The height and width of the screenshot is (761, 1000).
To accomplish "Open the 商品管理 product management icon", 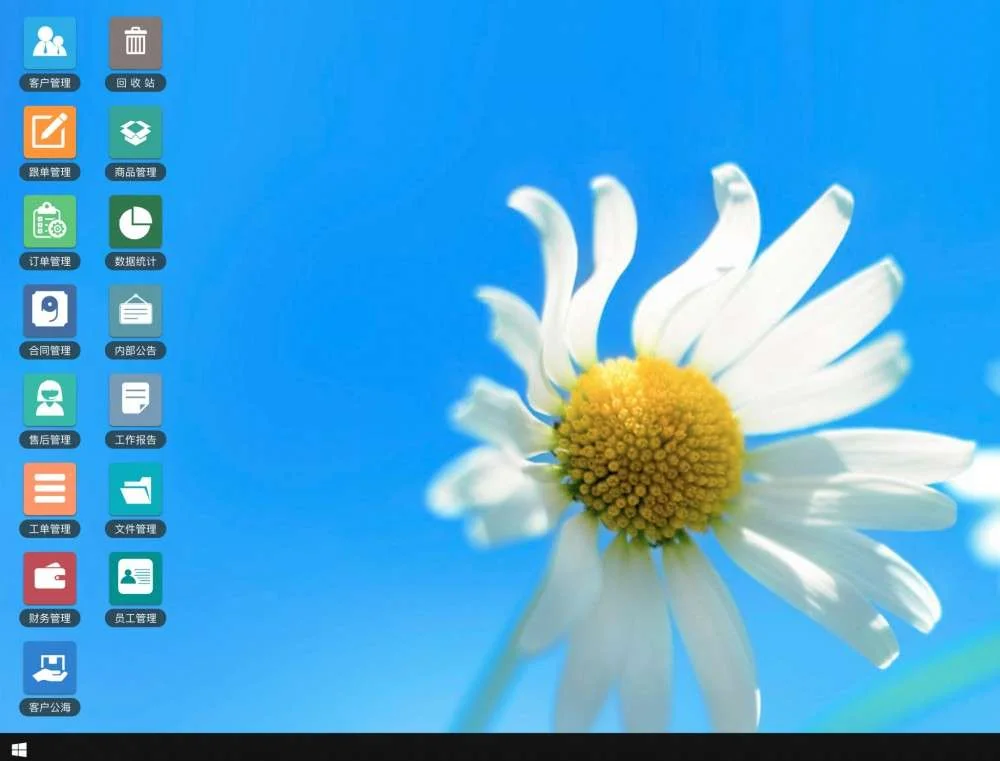I will coord(135,132).
